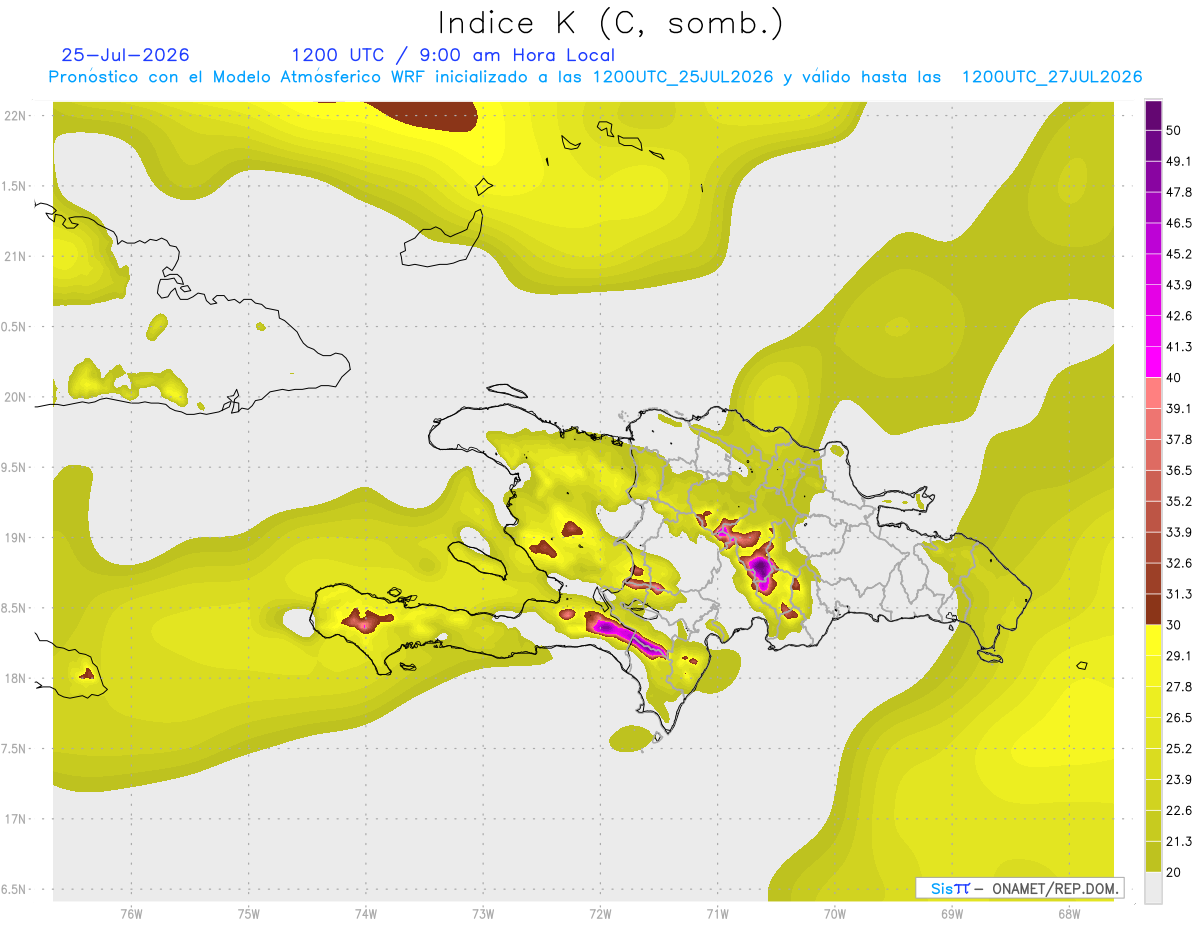Click the time label "1200 UTC / 9:00 am Hora Local"
The height and width of the screenshot is (927, 1200).
[x=453, y=55]
